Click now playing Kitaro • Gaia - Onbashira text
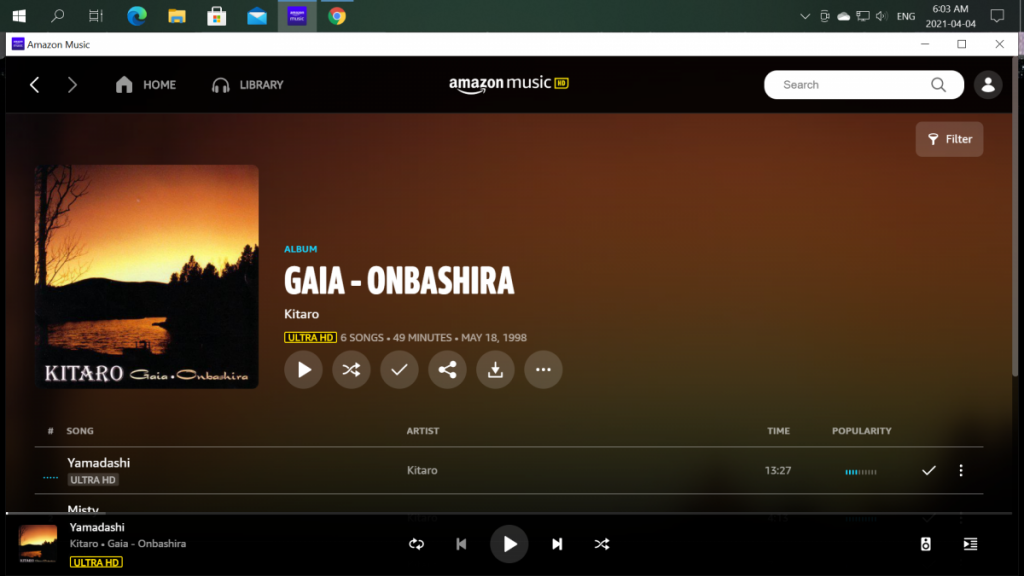The height and width of the screenshot is (576, 1024). pyautogui.click(x=128, y=543)
